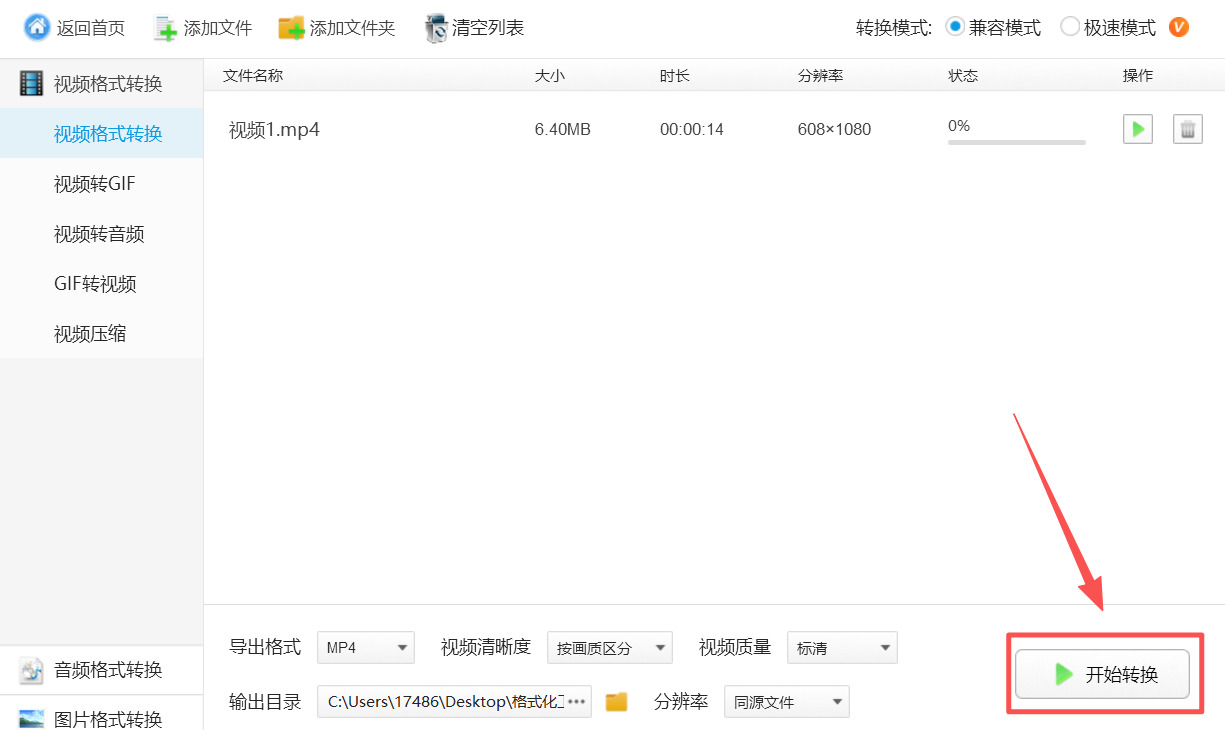Click the duration 00:00:14

(692, 129)
